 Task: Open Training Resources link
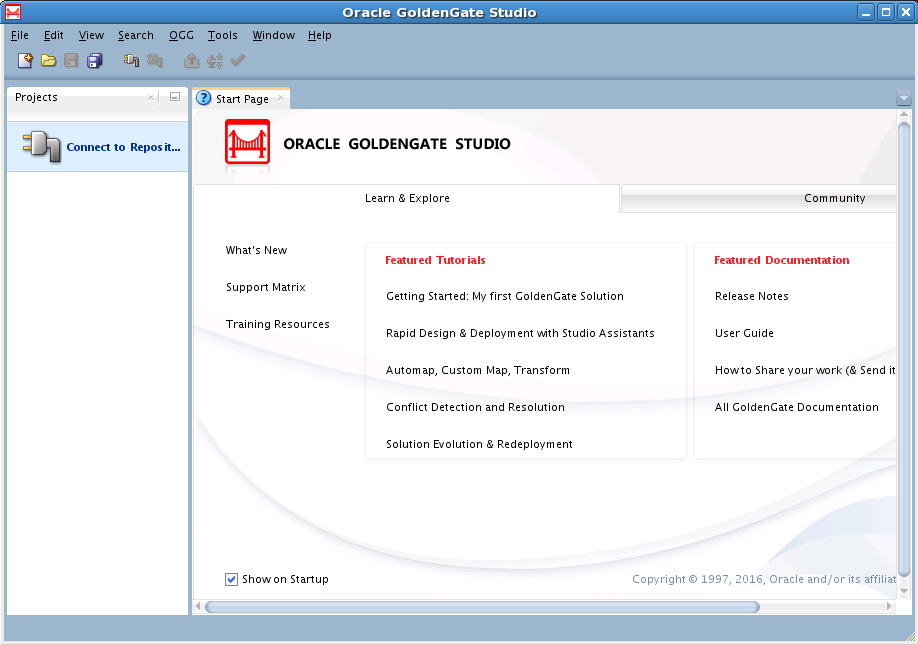click(x=278, y=324)
